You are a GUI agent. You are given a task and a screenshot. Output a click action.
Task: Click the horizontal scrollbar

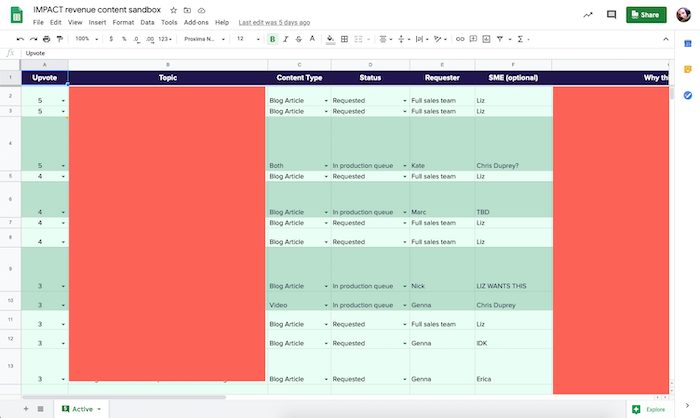[x=124, y=397]
